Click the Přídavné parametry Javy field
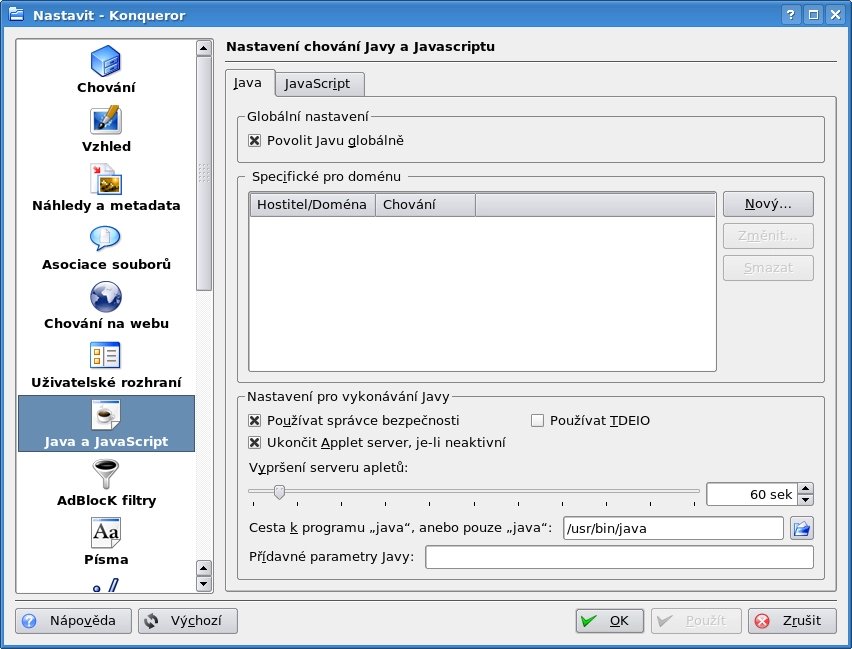852x649 pixels. pos(619,557)
